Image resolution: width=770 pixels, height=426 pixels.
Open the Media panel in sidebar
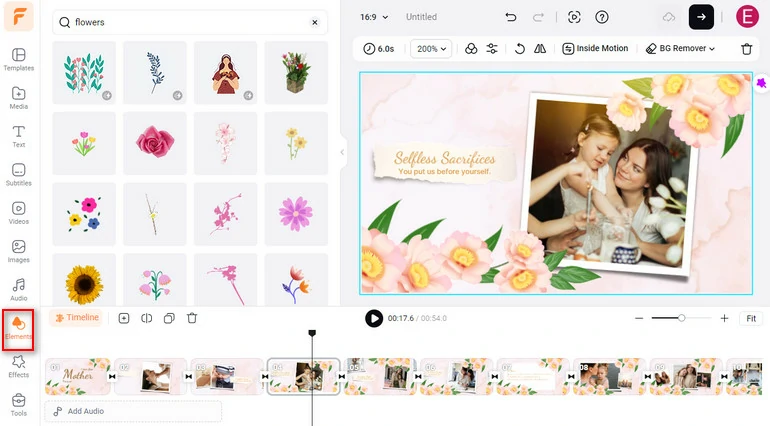click(19, 98)
